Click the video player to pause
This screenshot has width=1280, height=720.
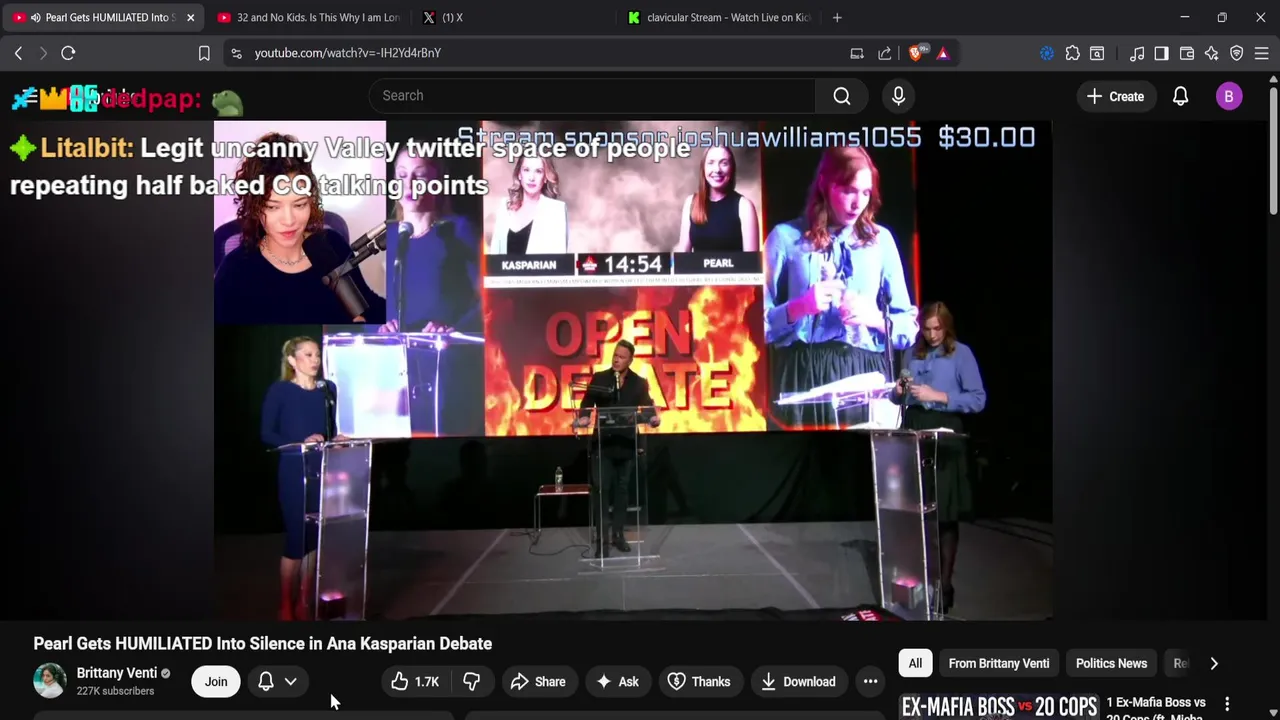tap(632, 370)
